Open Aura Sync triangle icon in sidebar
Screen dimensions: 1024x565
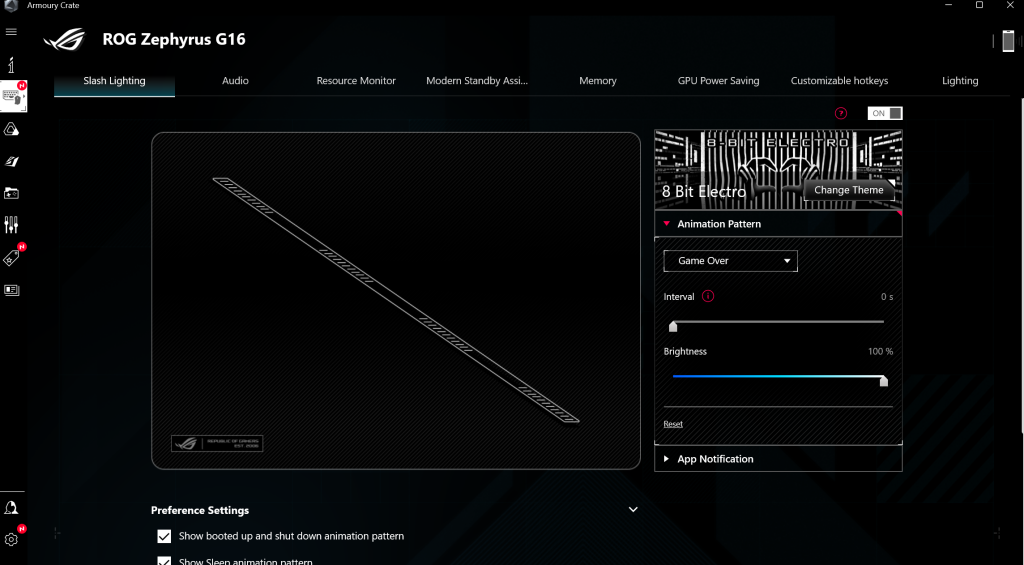point(12,129)
